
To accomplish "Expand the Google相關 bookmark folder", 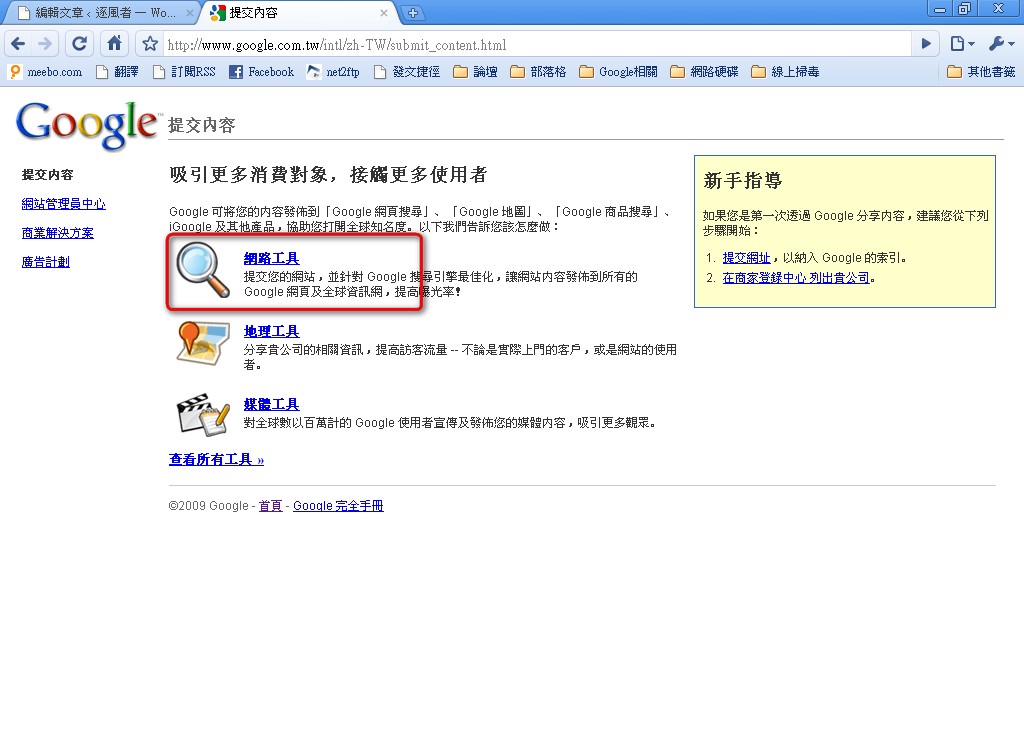I will coord(618,72).
